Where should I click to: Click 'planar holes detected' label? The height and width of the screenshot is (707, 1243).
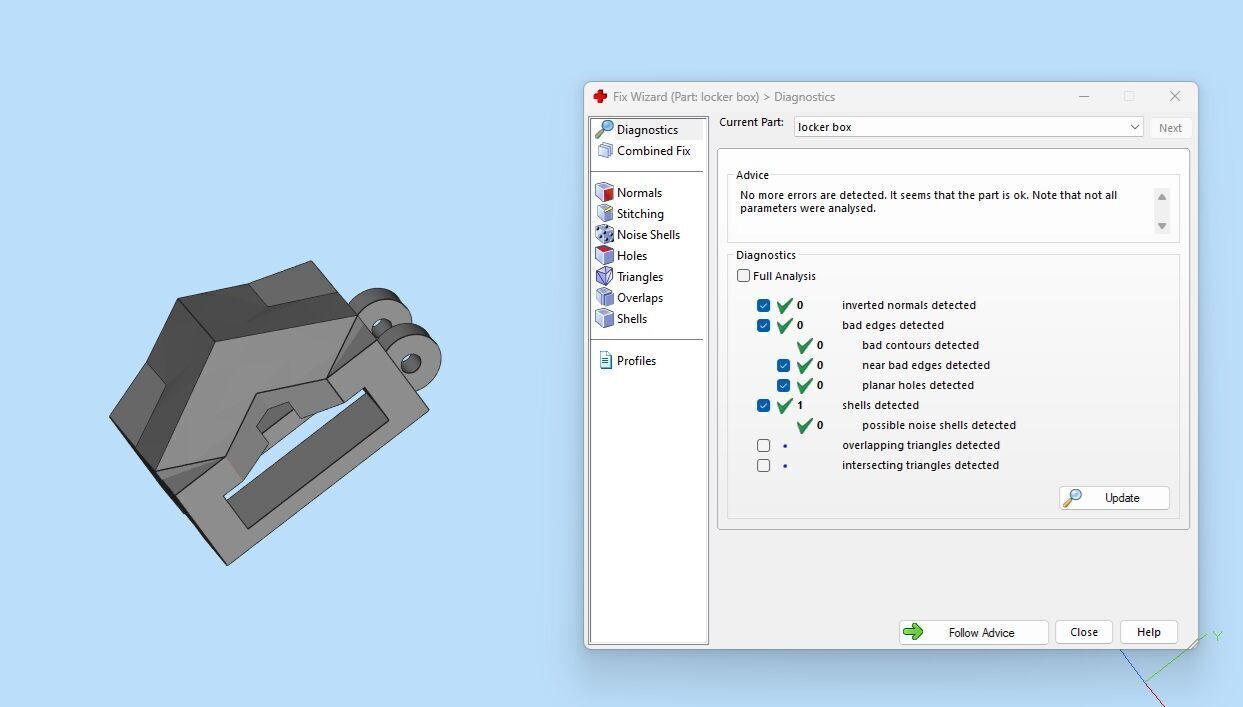tap(917, 385)
